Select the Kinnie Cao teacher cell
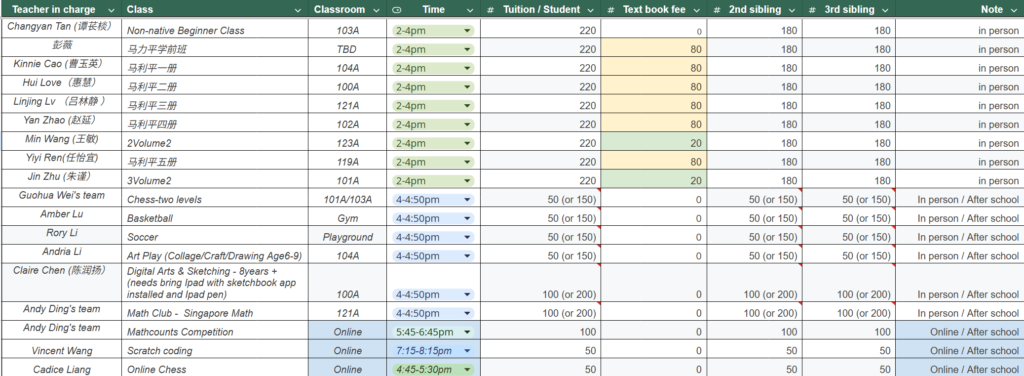 [61, 67]
